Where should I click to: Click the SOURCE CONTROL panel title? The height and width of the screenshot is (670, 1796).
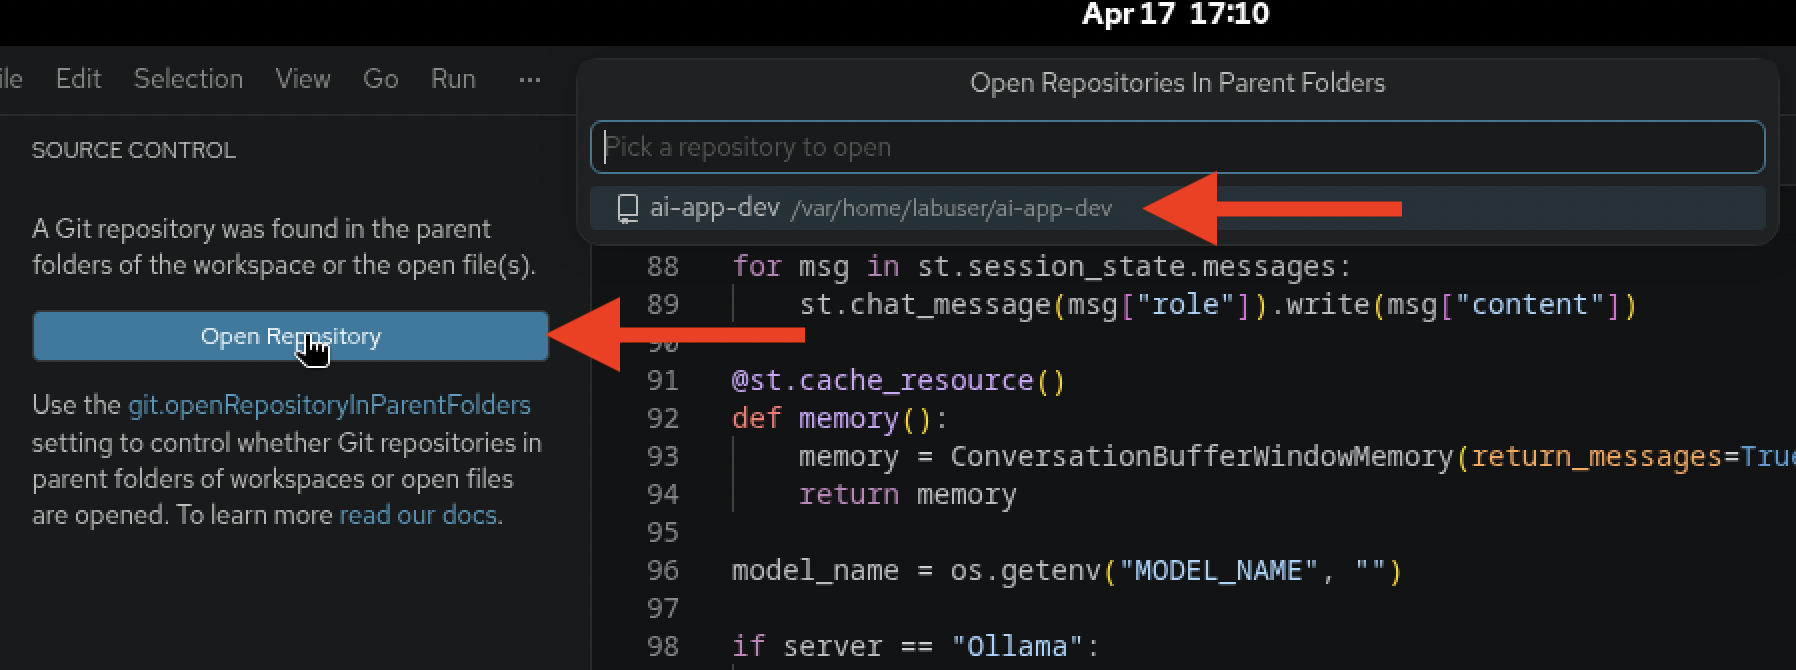click(x=134, y=150)
